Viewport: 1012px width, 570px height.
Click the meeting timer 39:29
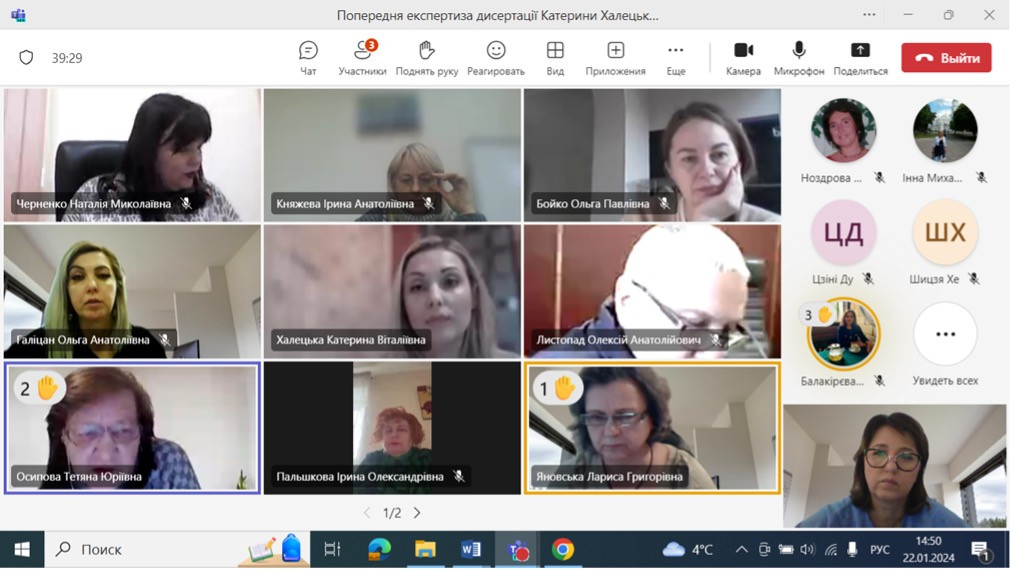(66, 58)
